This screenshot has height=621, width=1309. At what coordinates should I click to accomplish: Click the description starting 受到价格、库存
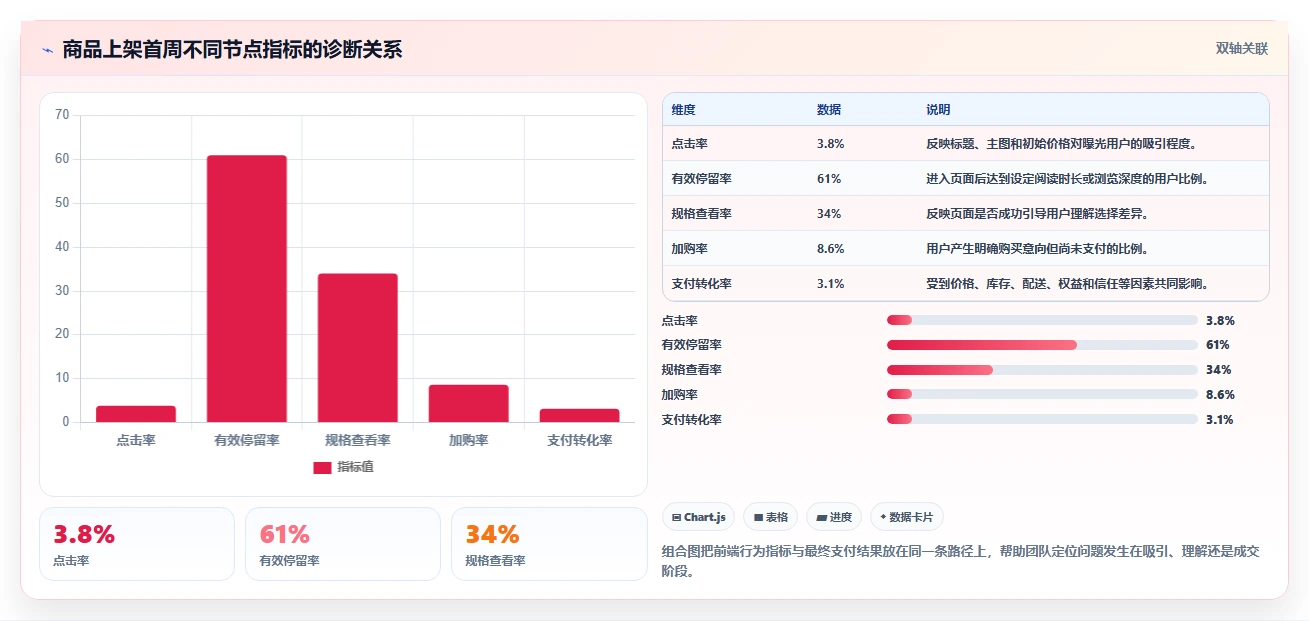[x=1067, y=283]
